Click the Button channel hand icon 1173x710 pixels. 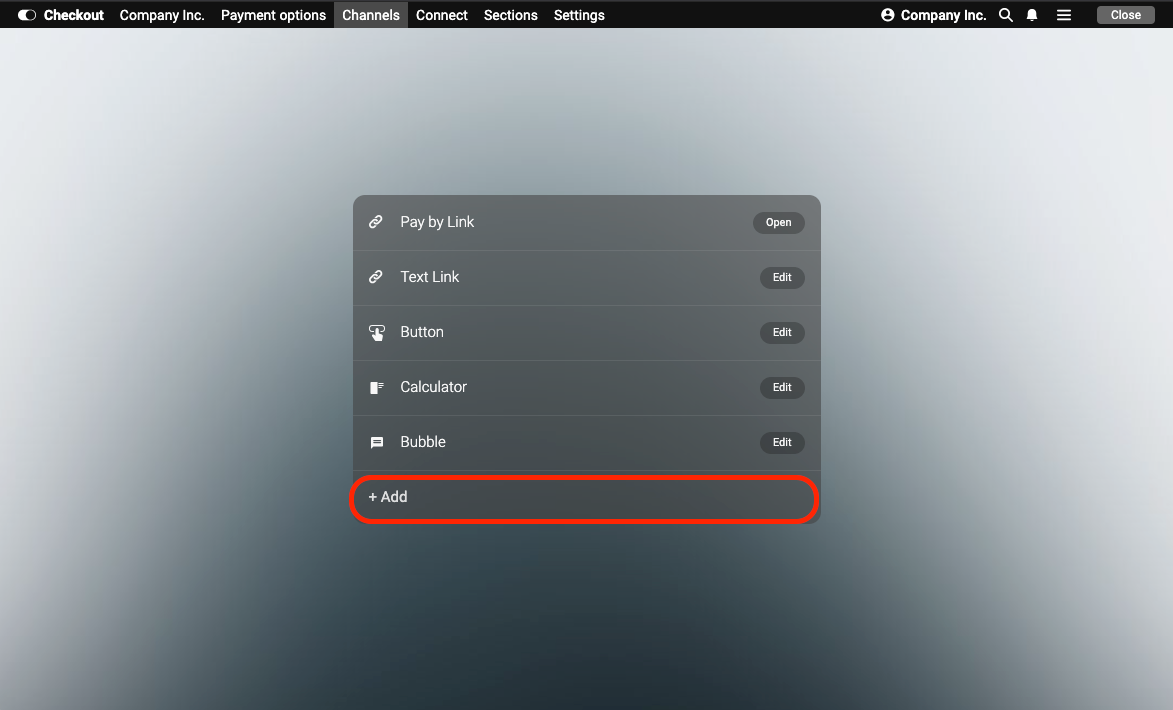tap(377, 333)
